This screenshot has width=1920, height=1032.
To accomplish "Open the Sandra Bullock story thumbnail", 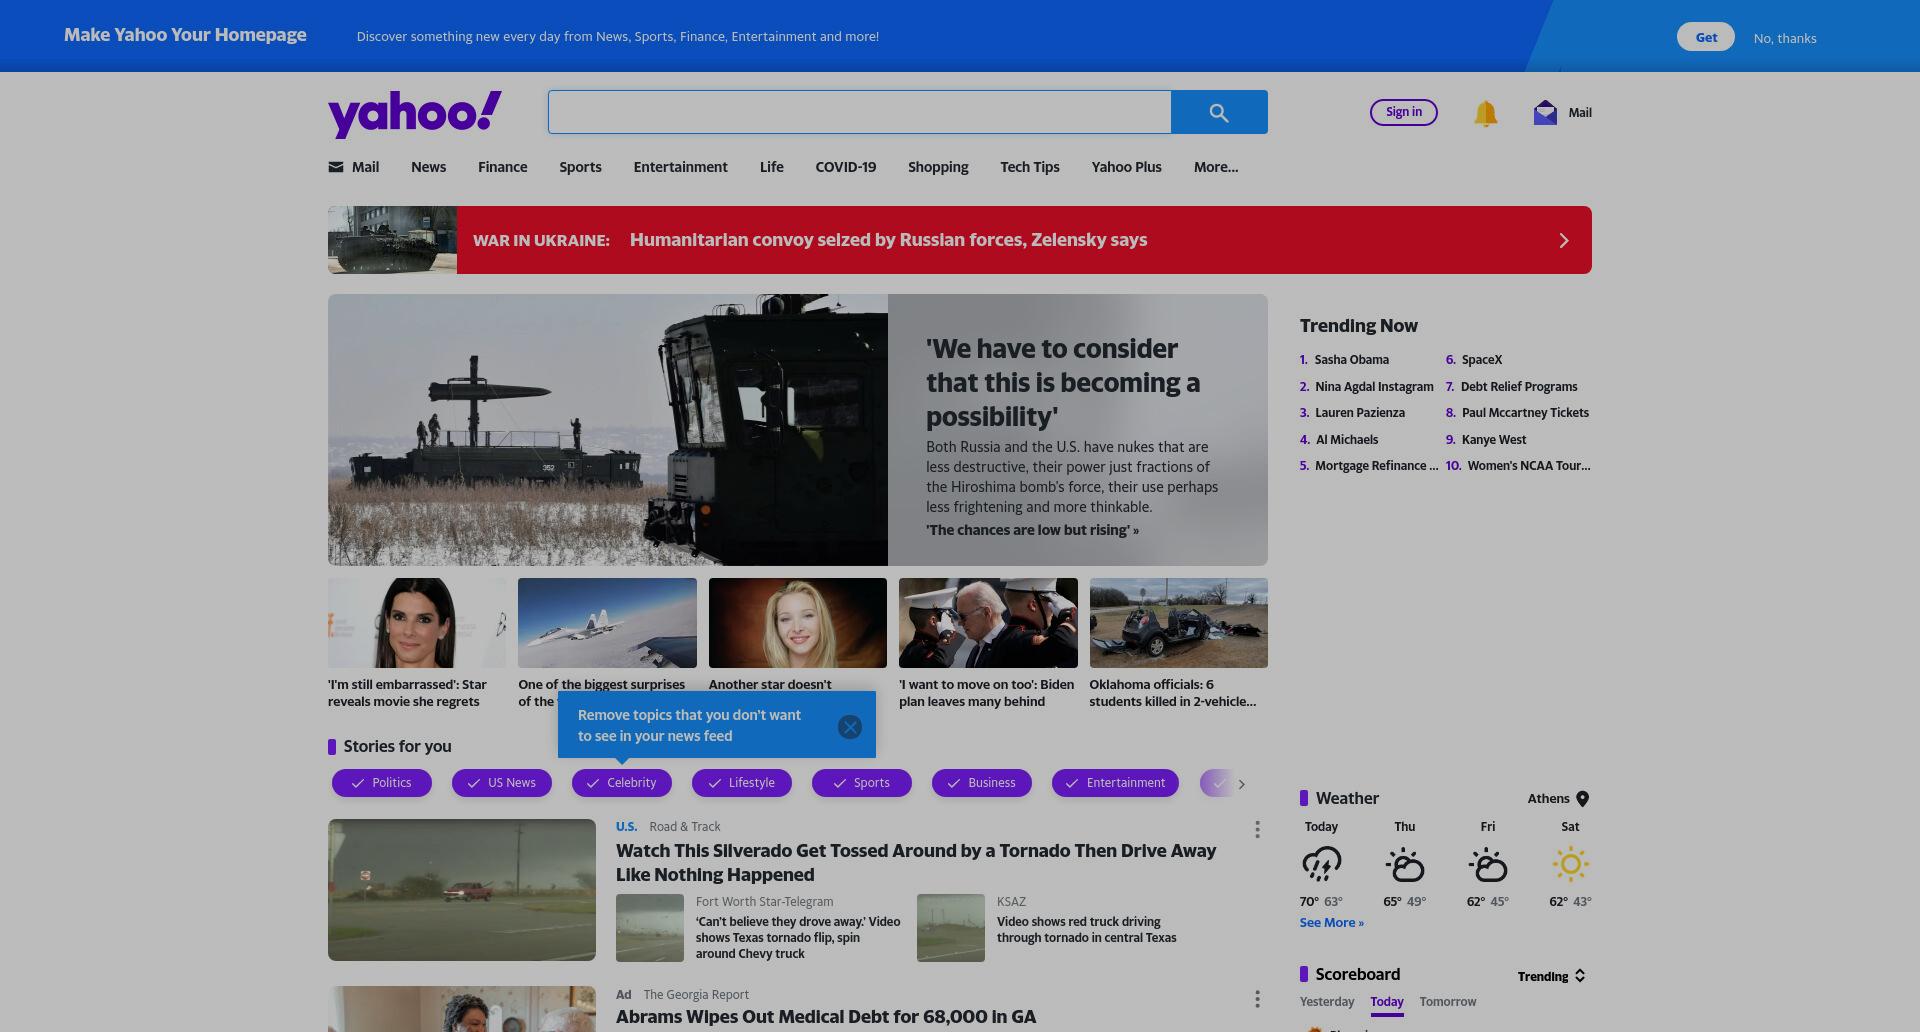I will click(417, 623).
